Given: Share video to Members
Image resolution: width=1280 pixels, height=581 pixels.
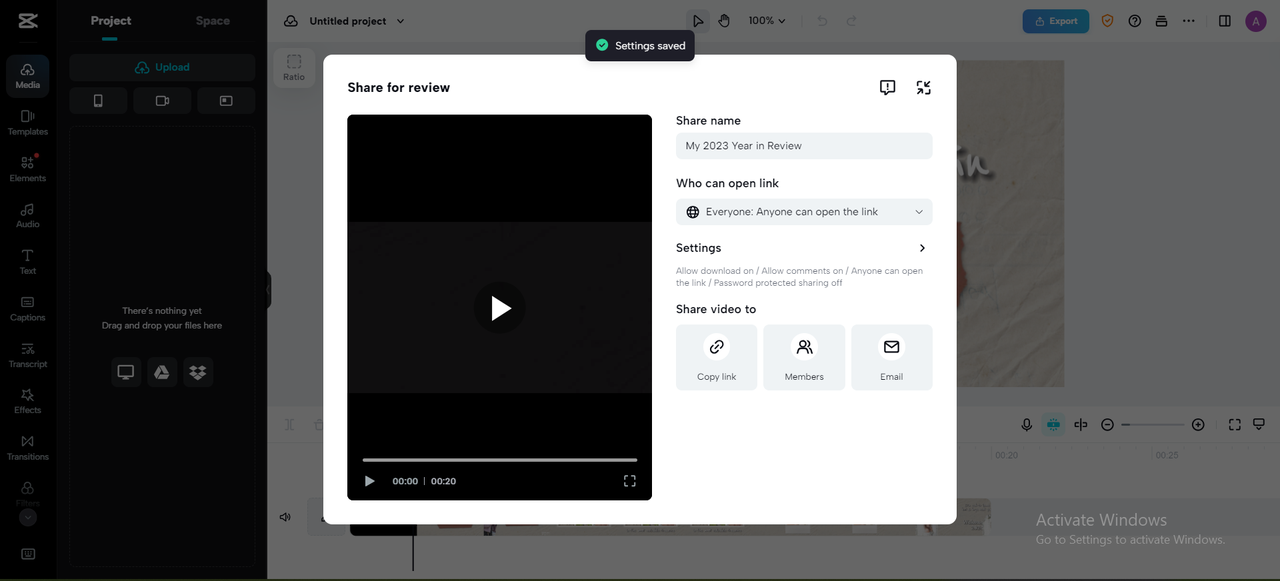Looking at the screenshot, I should coord(804,357).
